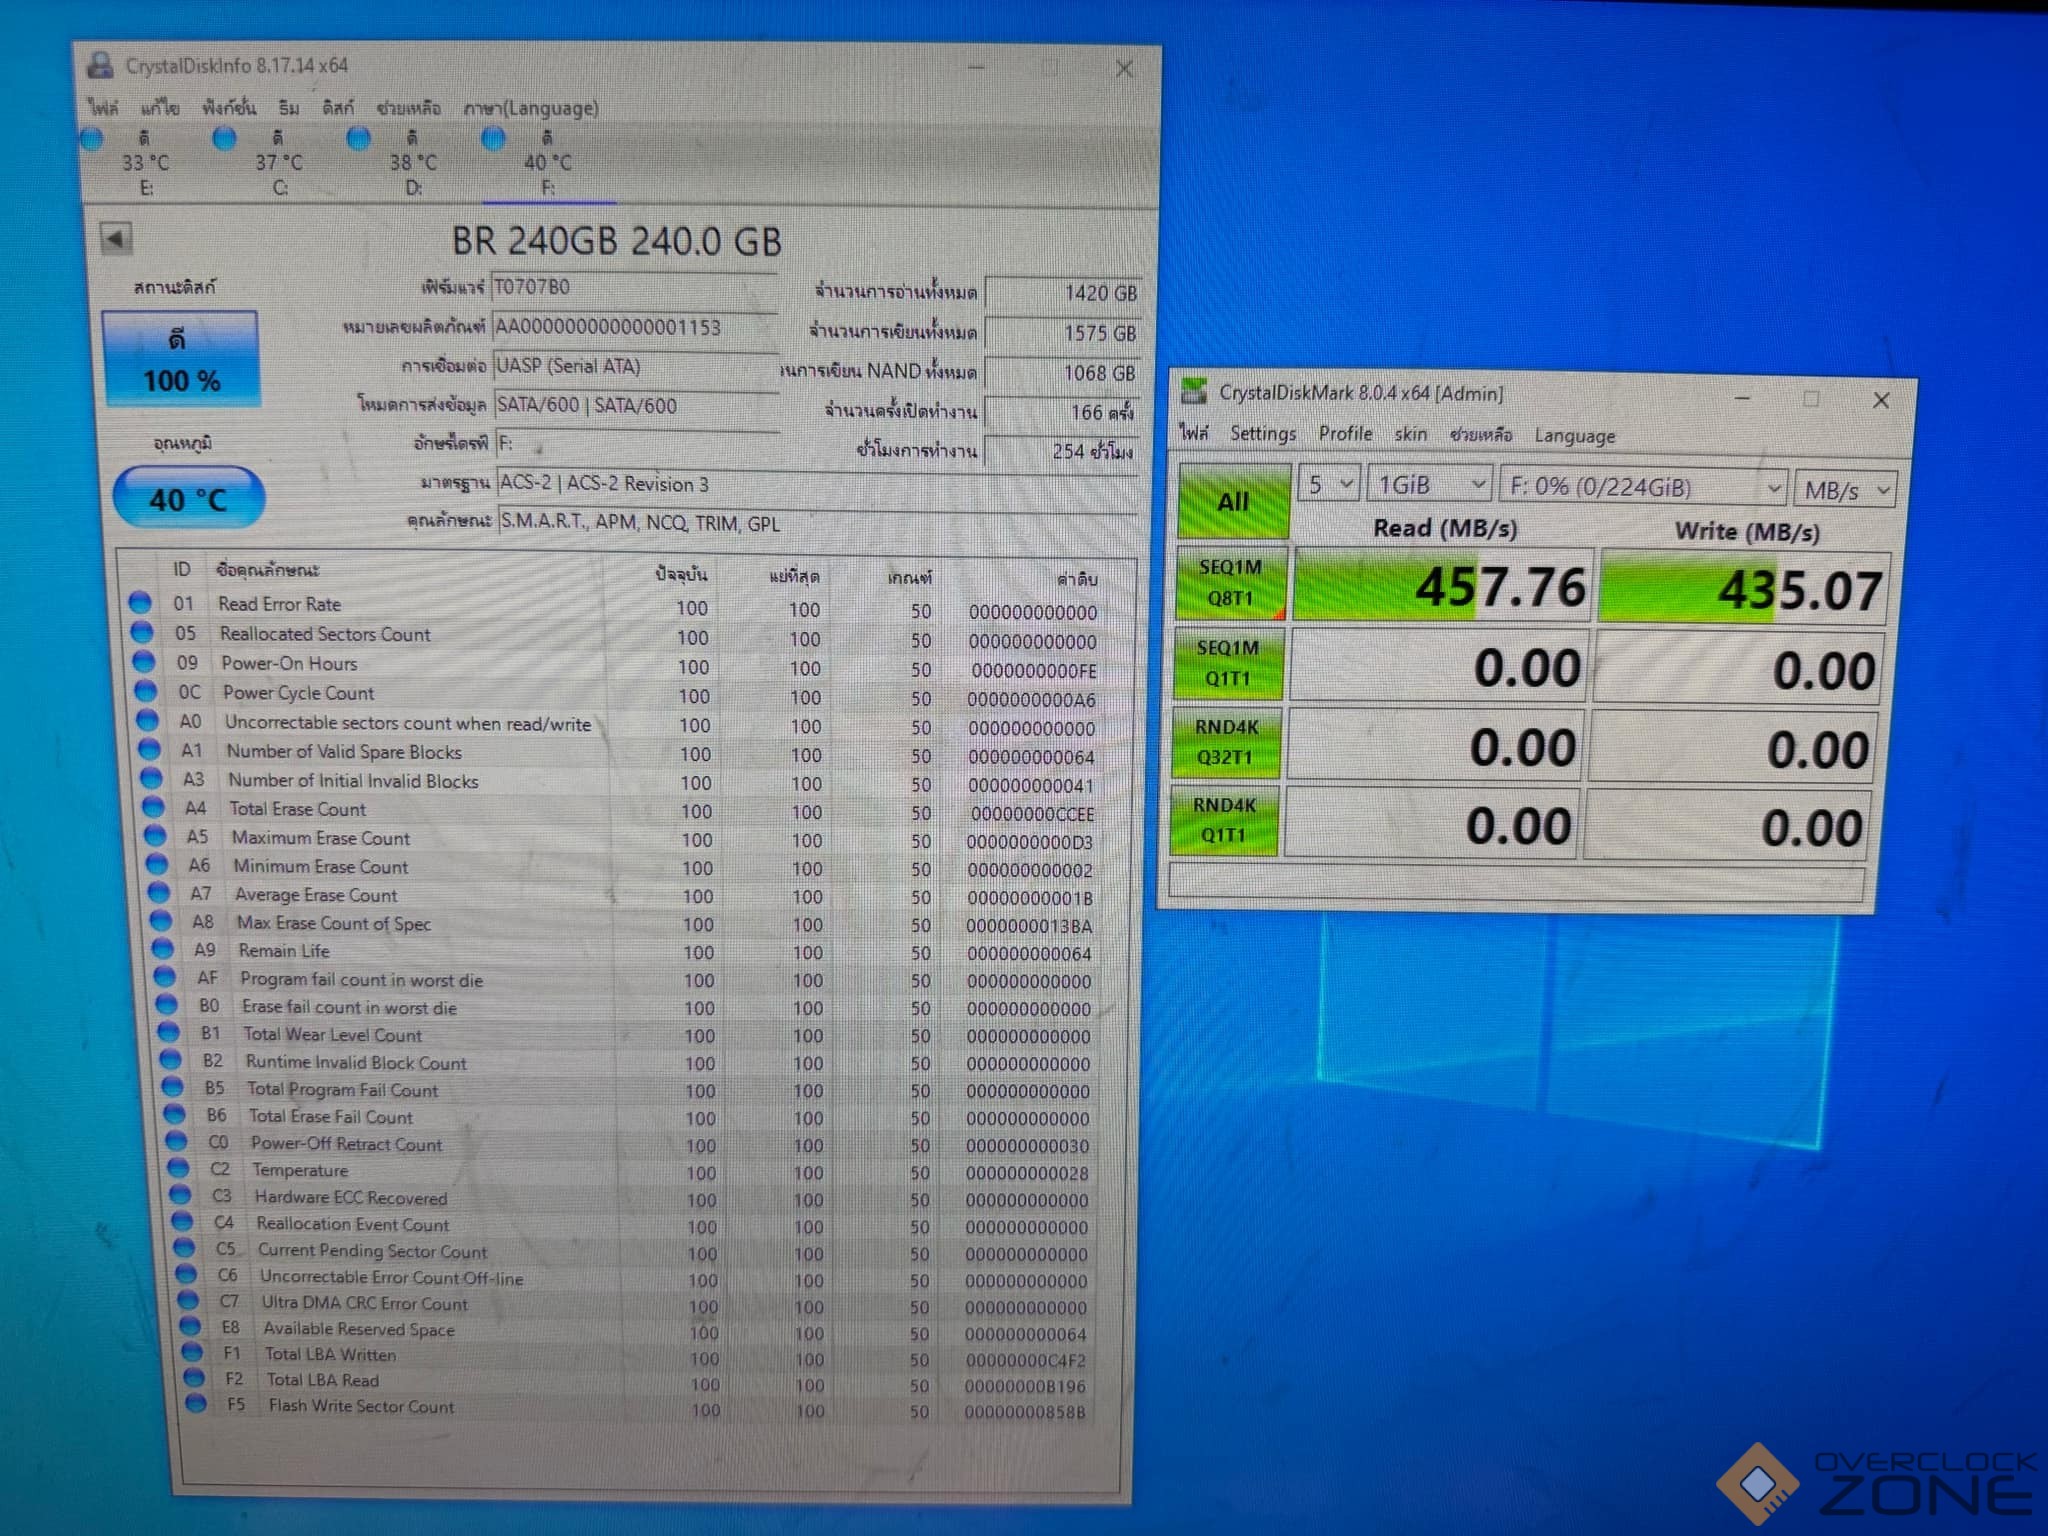The width and height of the screenshot is (2048, 1536).
Task: Click the ID column header
Action: click(182, 569)
